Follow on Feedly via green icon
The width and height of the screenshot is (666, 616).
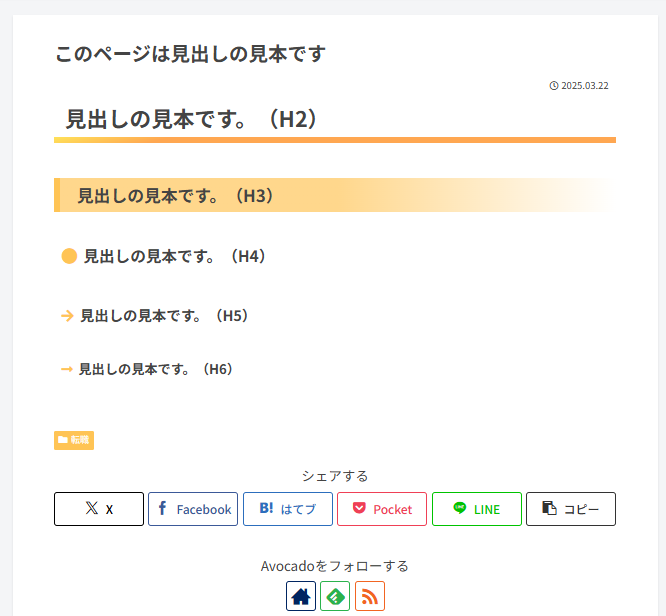tap(335, 597)
